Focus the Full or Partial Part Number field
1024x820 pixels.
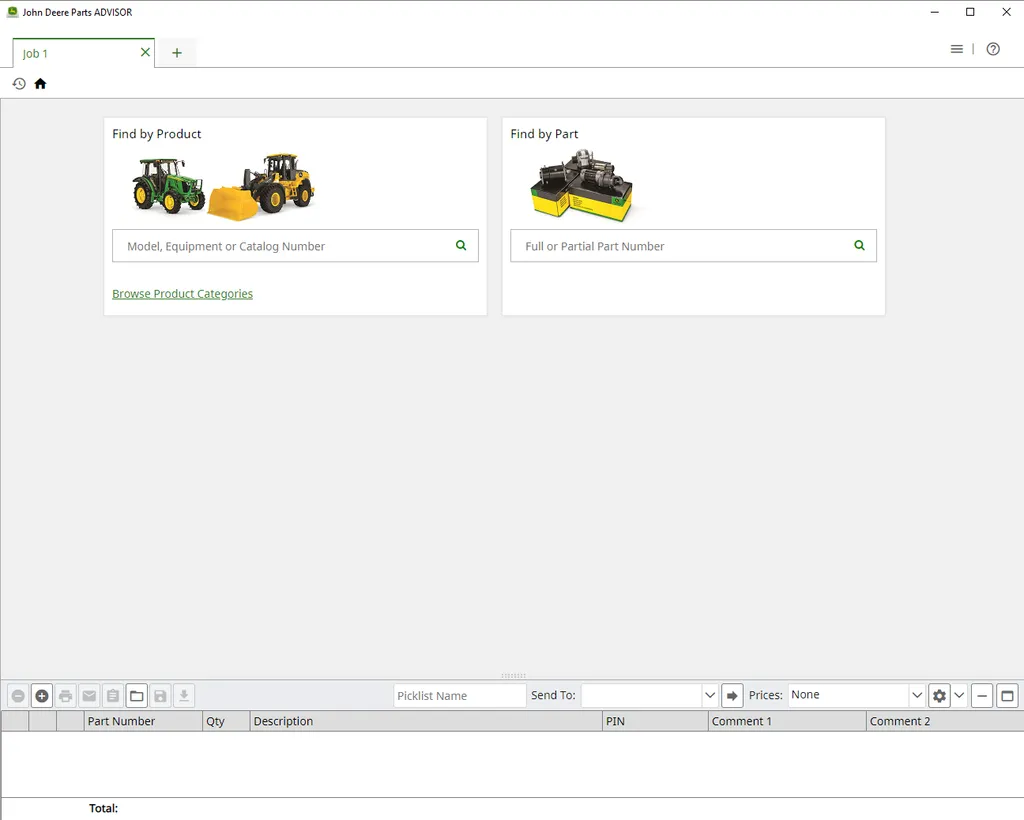click(x=694, y=245)
